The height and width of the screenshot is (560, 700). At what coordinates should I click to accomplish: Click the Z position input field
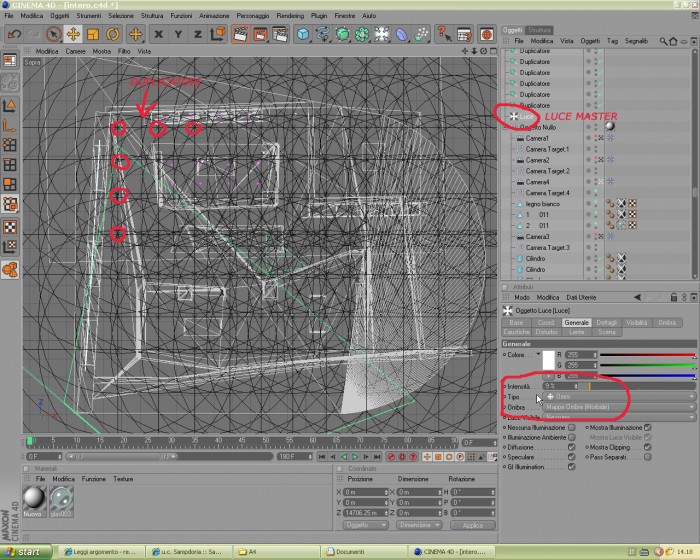coord(366,513)
